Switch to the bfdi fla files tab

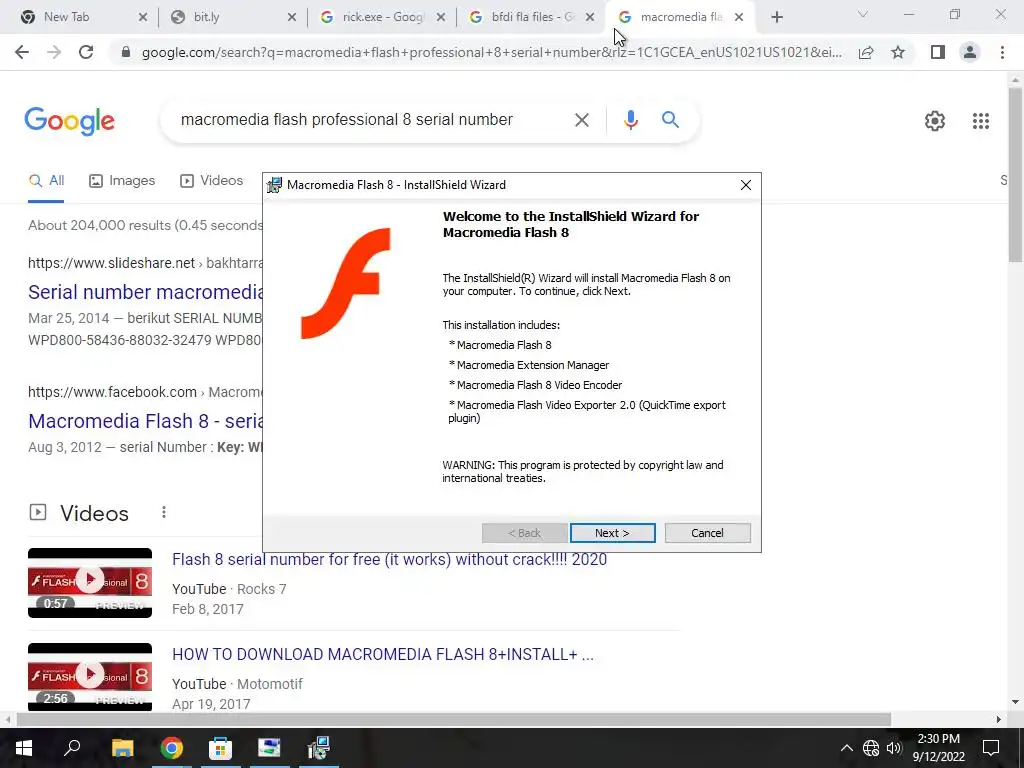click(x=532, y=17)
